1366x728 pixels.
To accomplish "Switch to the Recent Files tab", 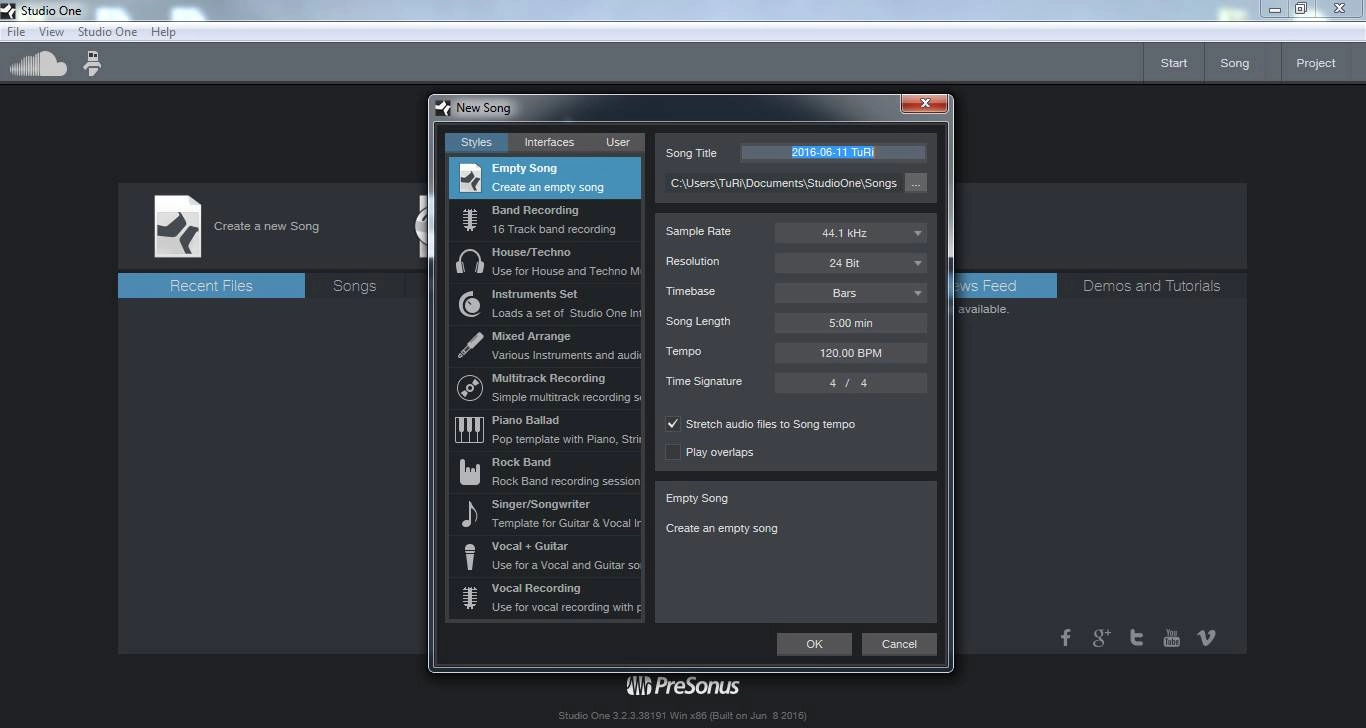I will click(211, 286).
